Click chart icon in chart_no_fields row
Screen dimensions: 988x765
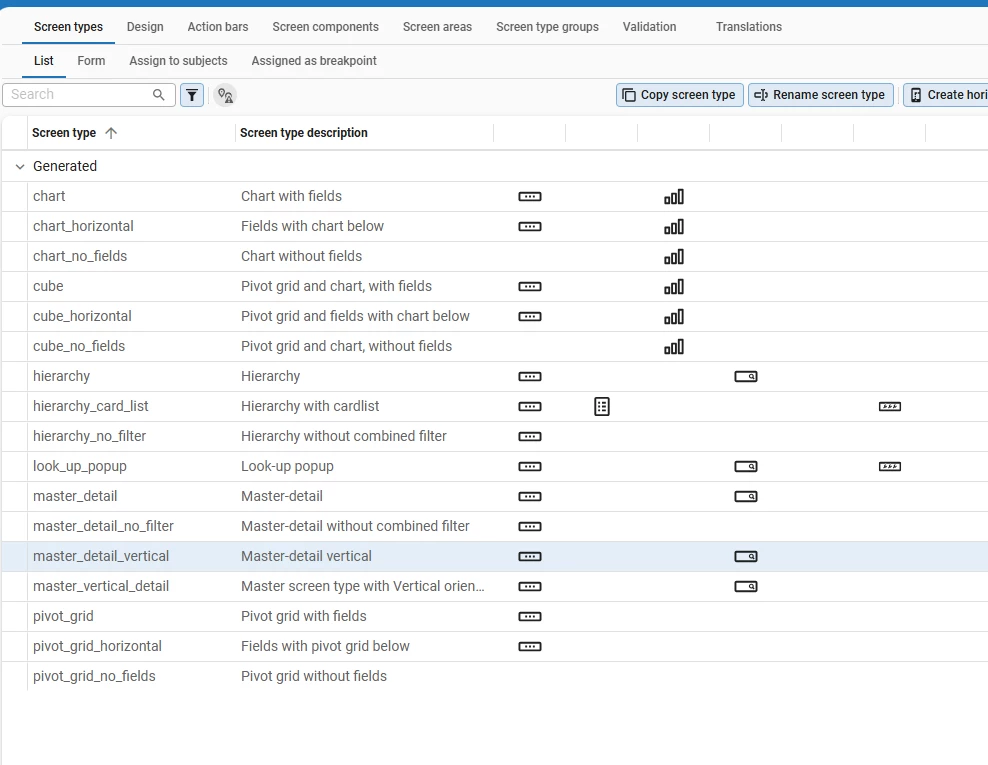click(x=674, y=257)
